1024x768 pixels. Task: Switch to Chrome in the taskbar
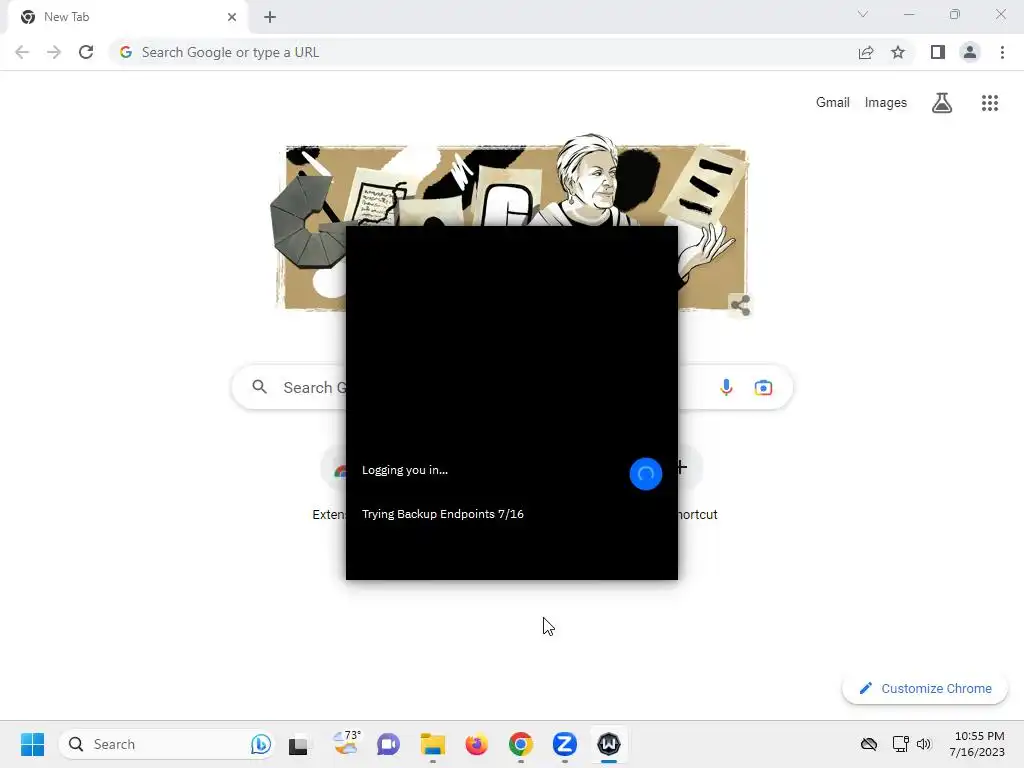520,744
